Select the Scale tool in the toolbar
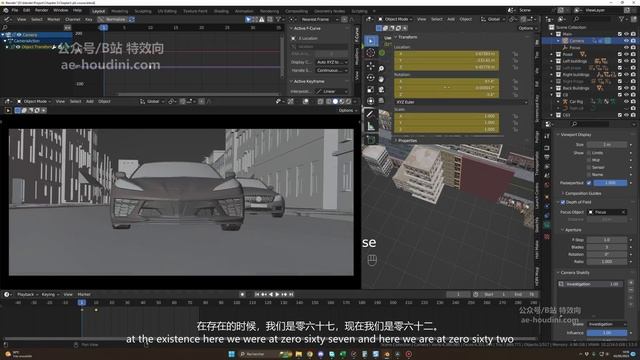Screen dimensions: 640x360 click(371, 89)
